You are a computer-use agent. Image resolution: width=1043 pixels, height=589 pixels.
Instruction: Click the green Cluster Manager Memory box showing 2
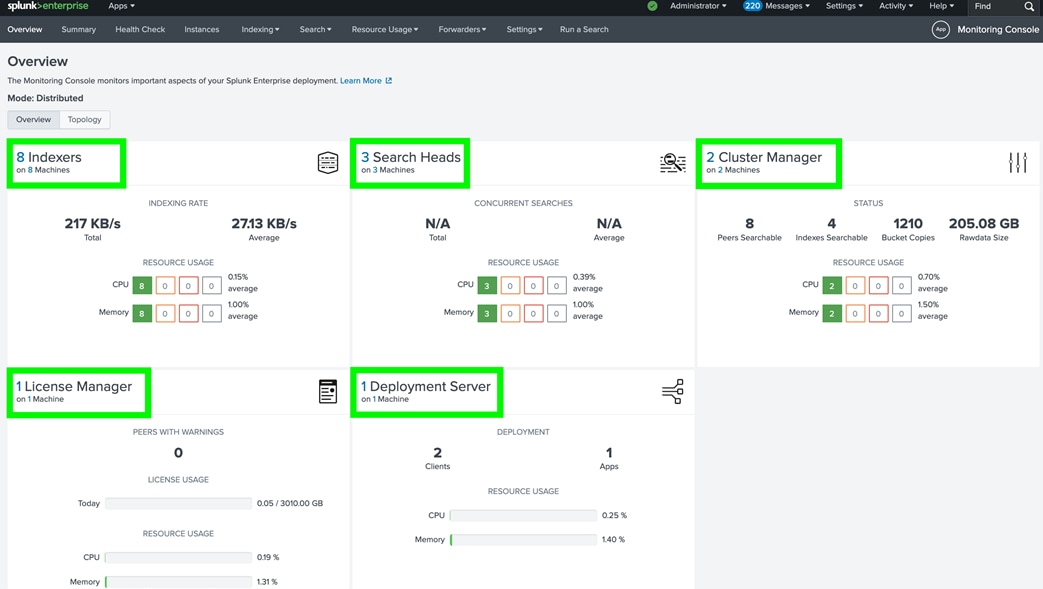(x=831, y=313)
